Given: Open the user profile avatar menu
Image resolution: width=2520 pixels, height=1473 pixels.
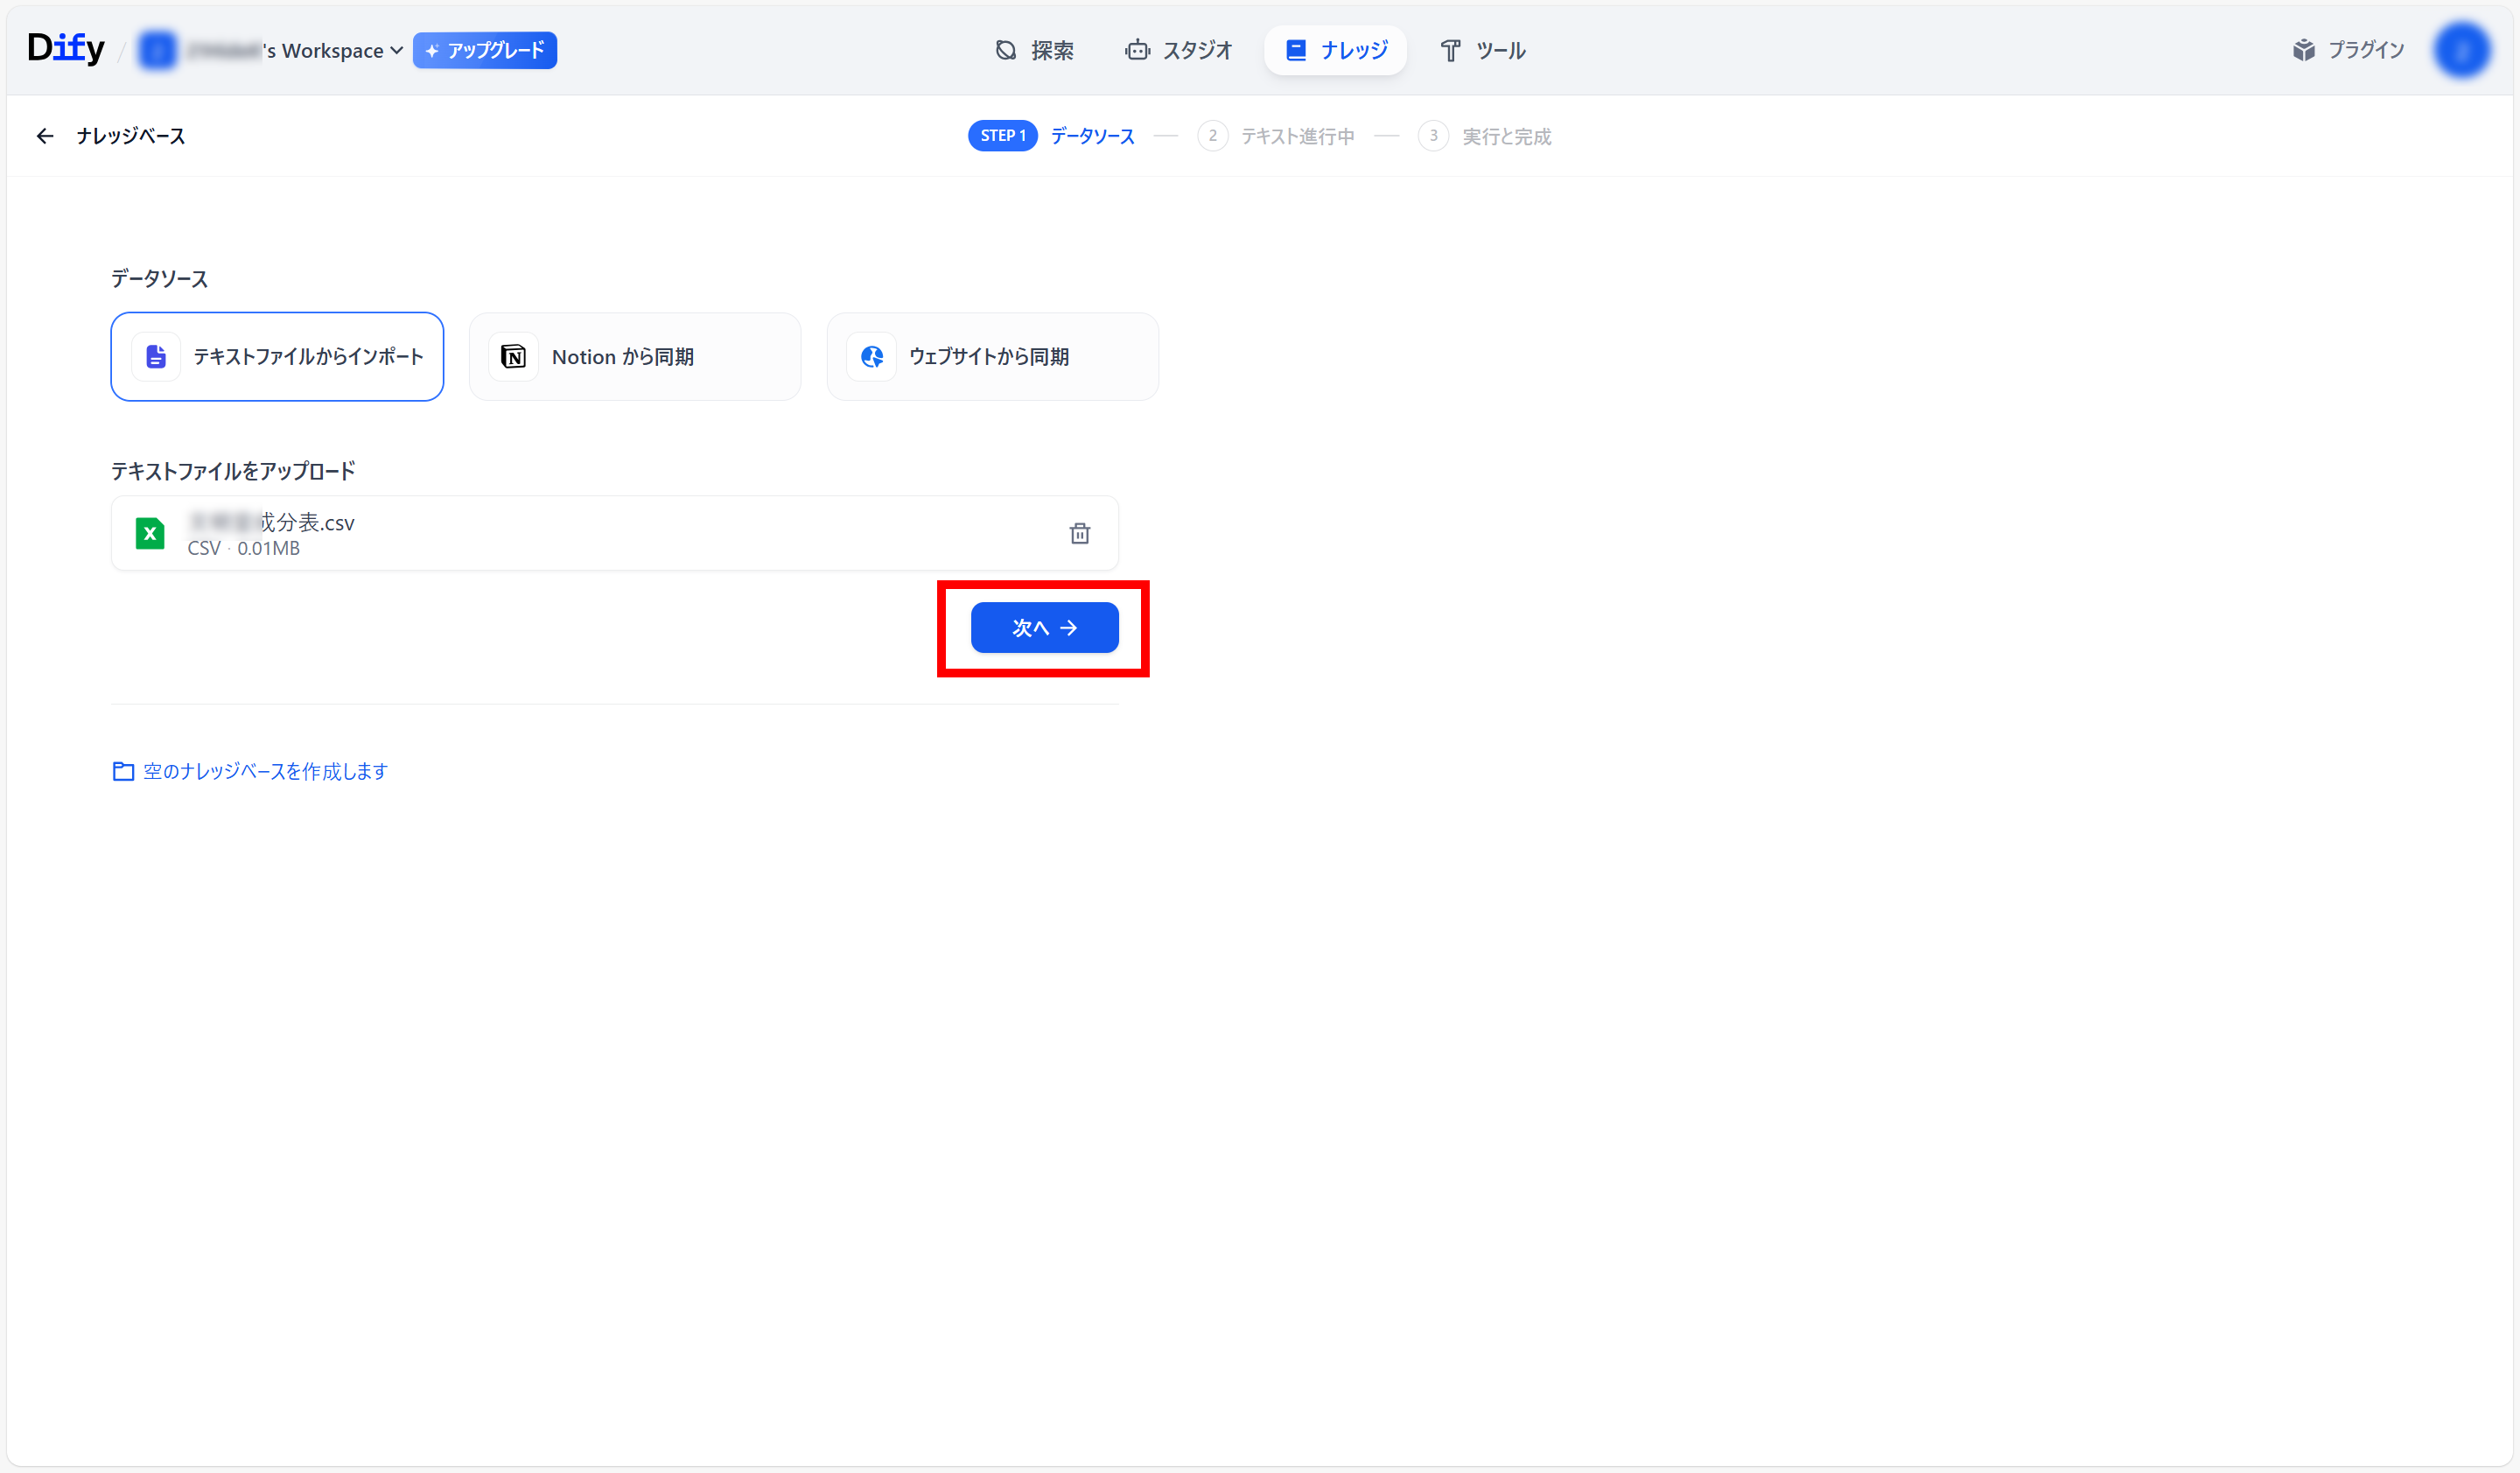Looking at the screenshot, I should coord(2462,50).
